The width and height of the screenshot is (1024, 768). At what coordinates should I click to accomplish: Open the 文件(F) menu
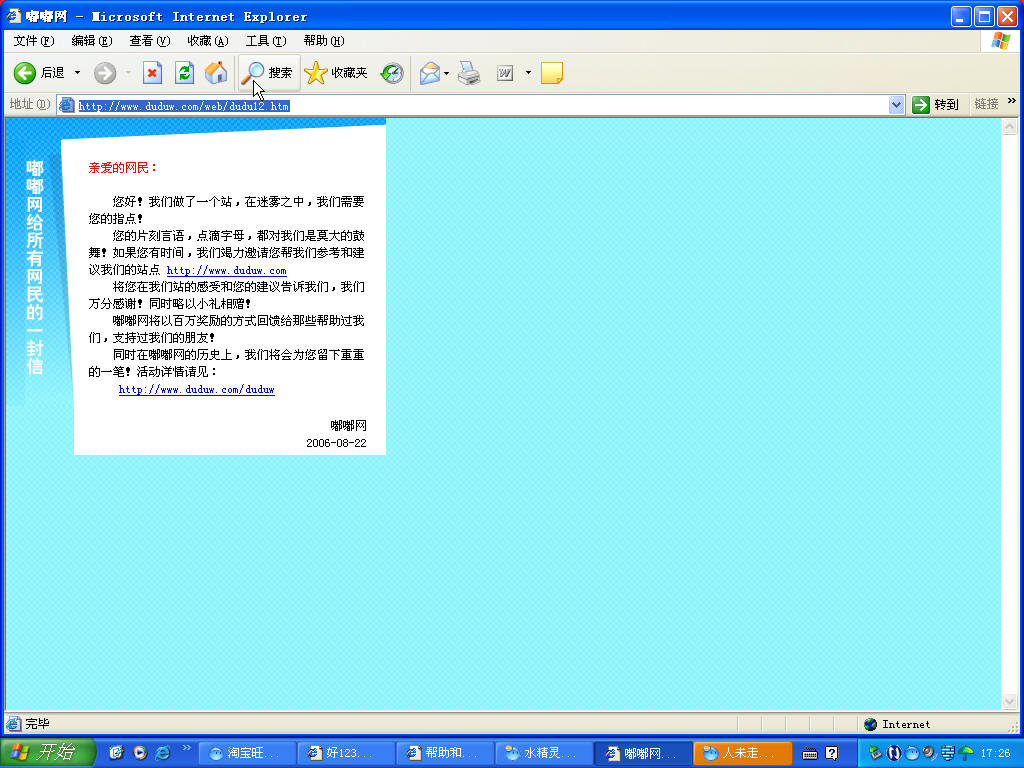click(34, 40)
